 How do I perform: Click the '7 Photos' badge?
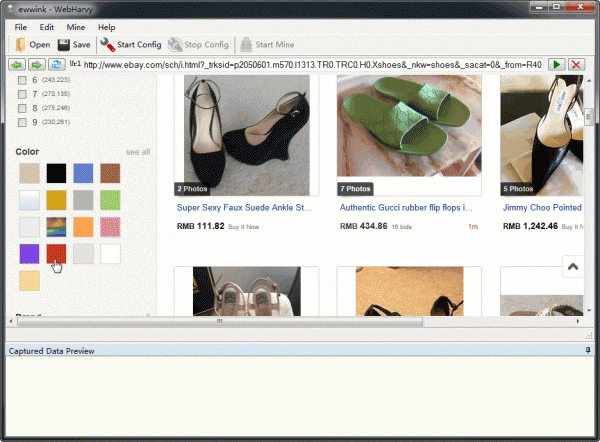pos(355,189)
